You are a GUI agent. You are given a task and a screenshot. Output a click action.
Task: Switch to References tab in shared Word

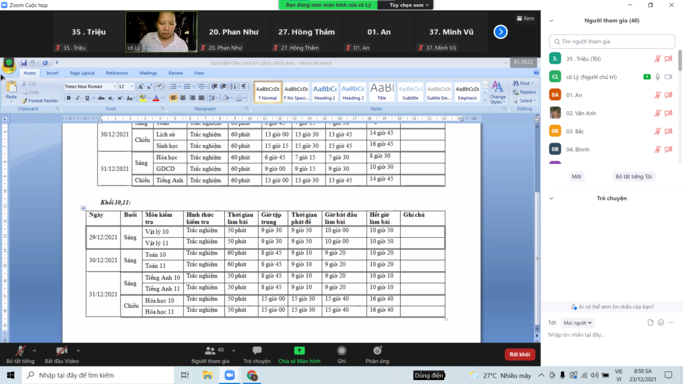(117, 73)
